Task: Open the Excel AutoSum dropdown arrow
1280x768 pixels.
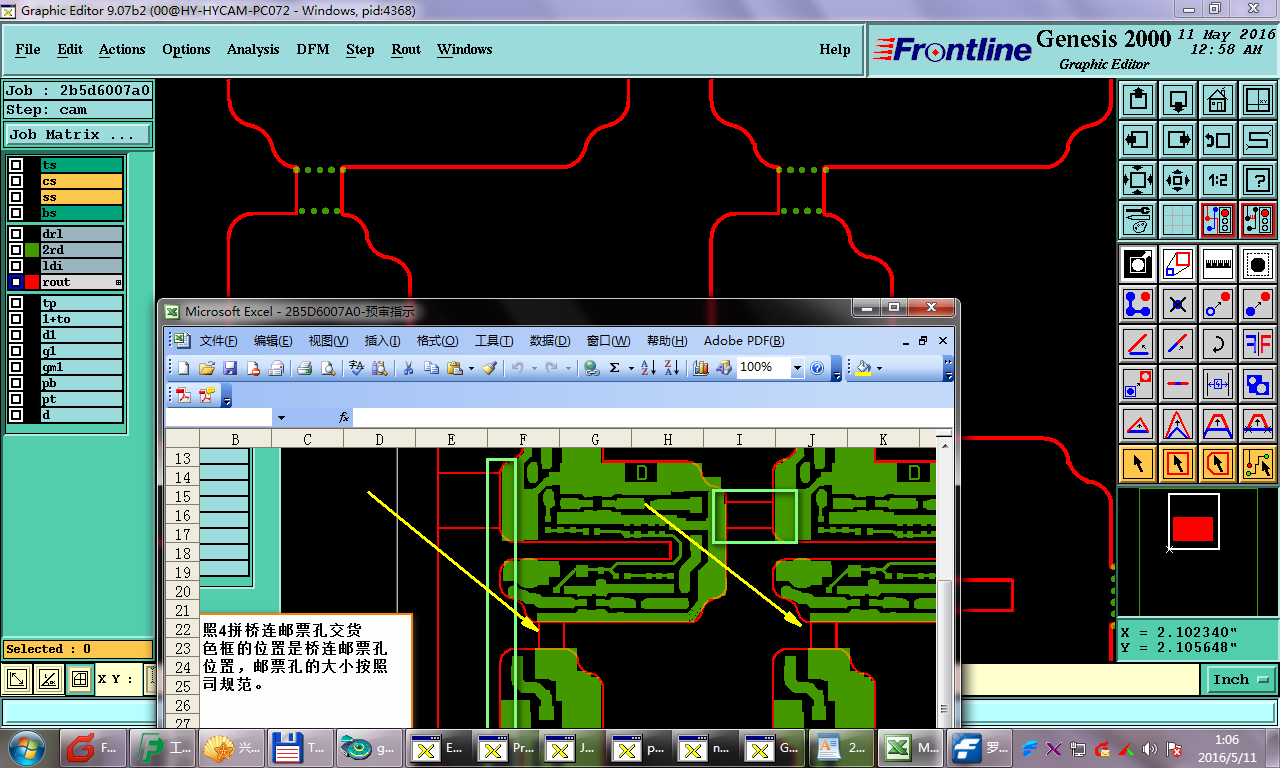Action: (630, 368)
